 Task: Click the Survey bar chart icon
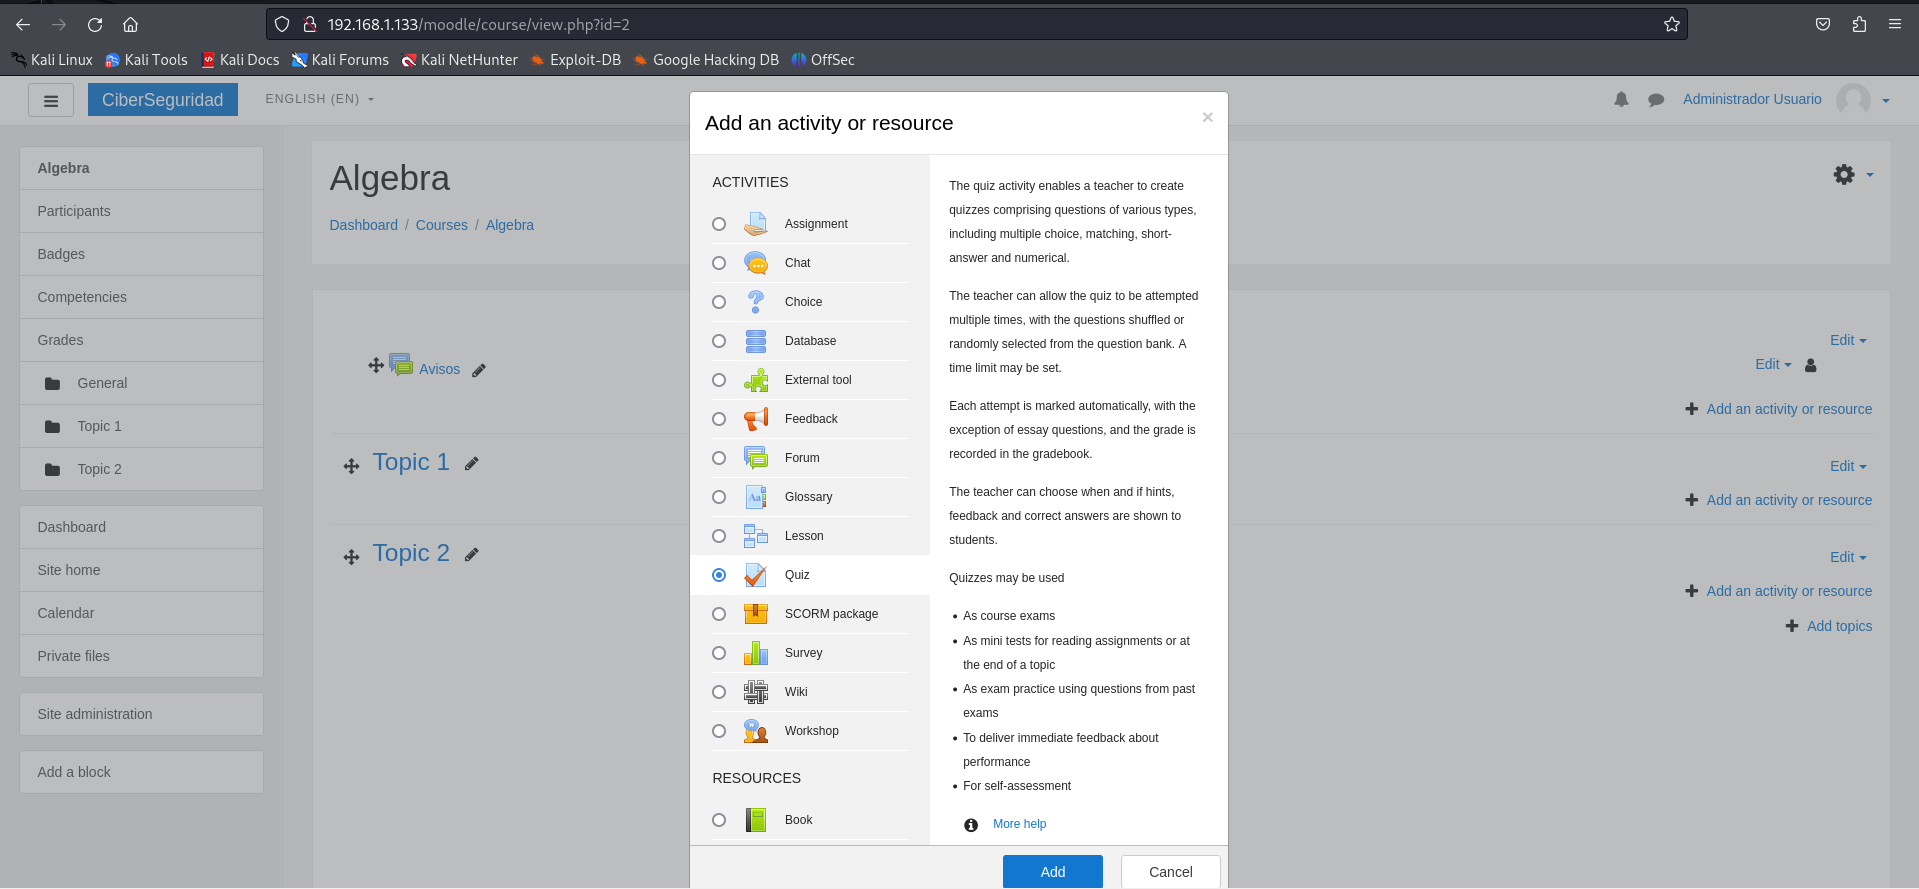755,653
